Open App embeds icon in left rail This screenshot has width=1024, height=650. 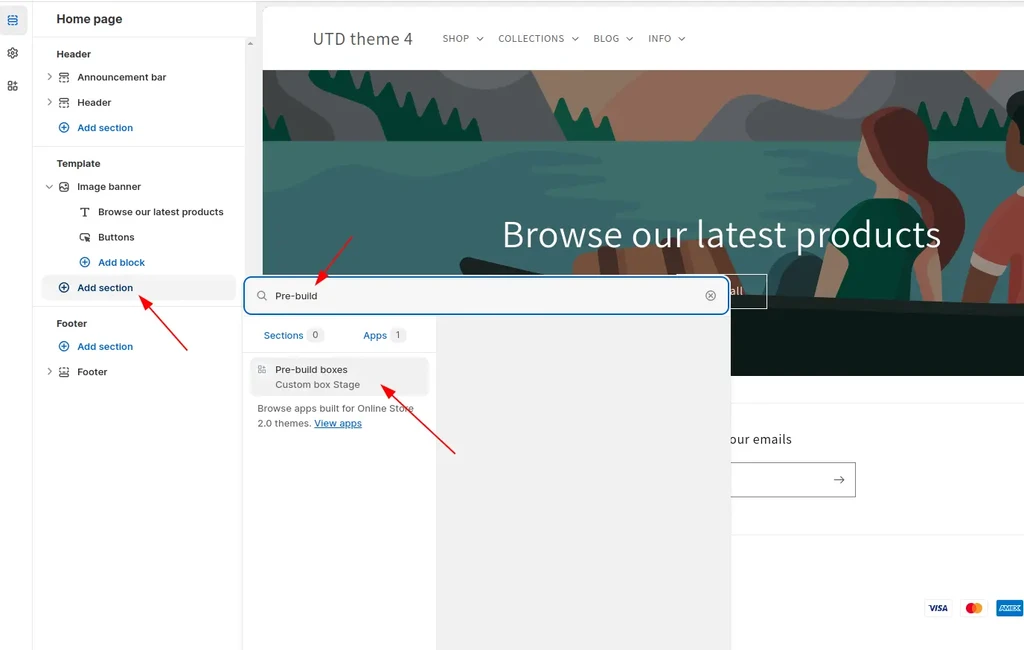pos(12,86)
